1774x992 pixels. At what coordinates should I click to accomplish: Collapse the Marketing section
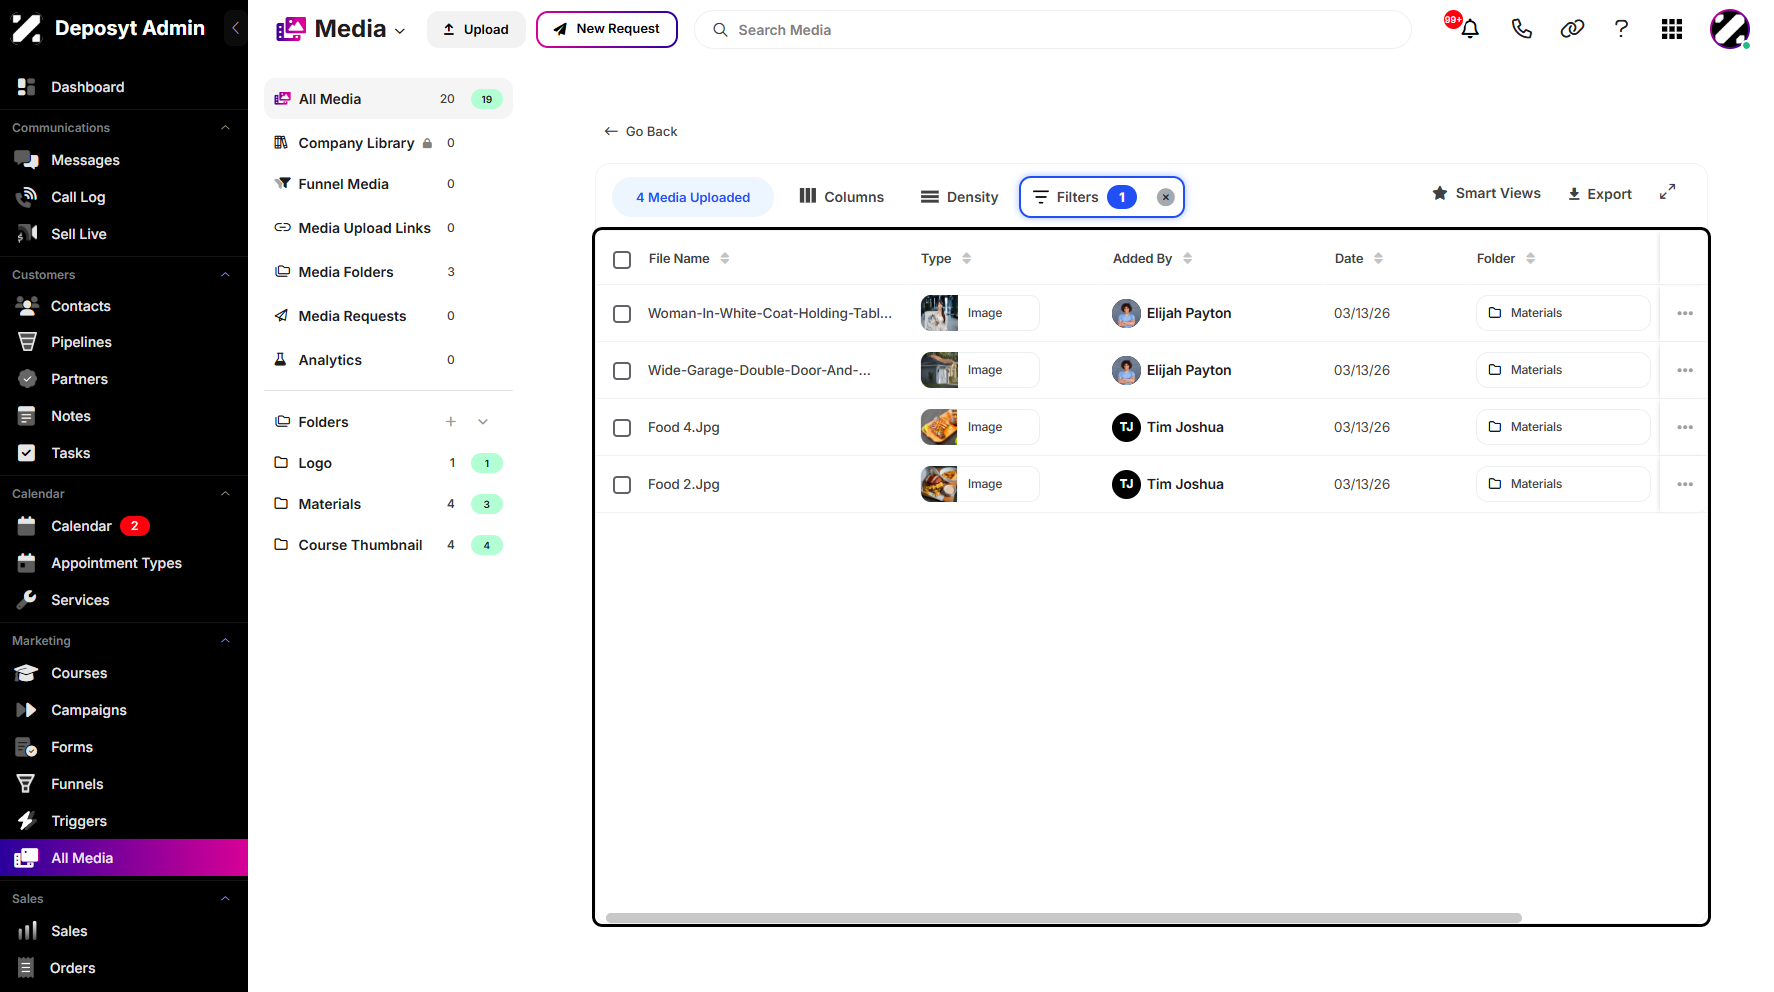tap(225, 641)
